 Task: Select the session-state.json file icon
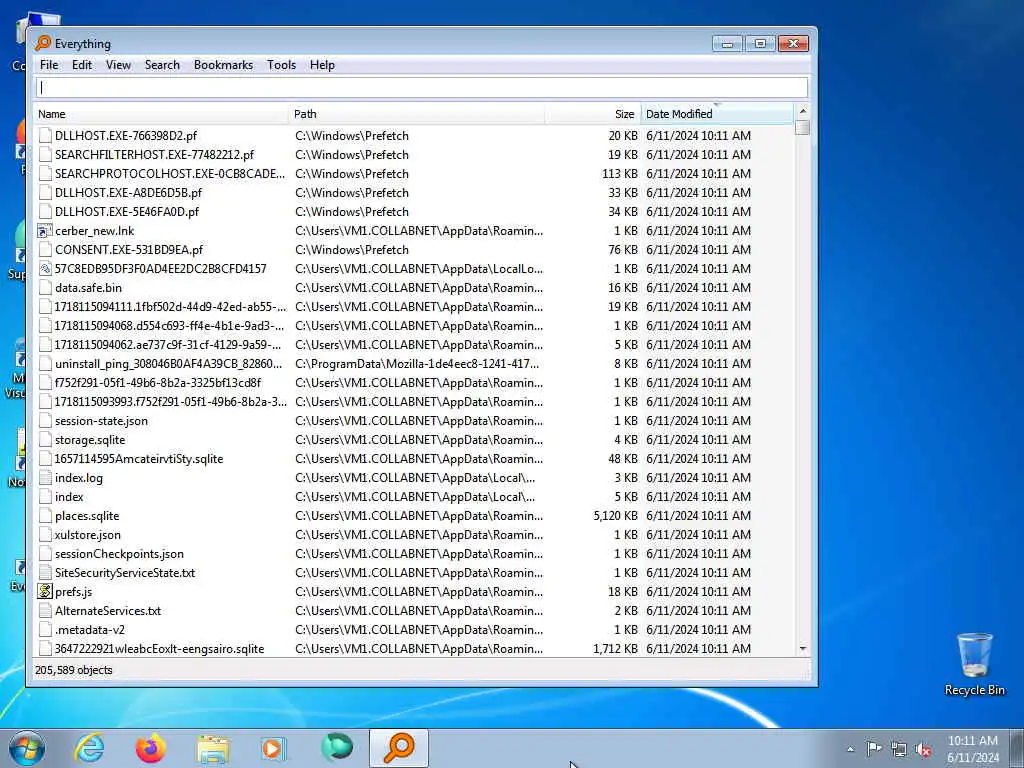[x=44, y=421]
